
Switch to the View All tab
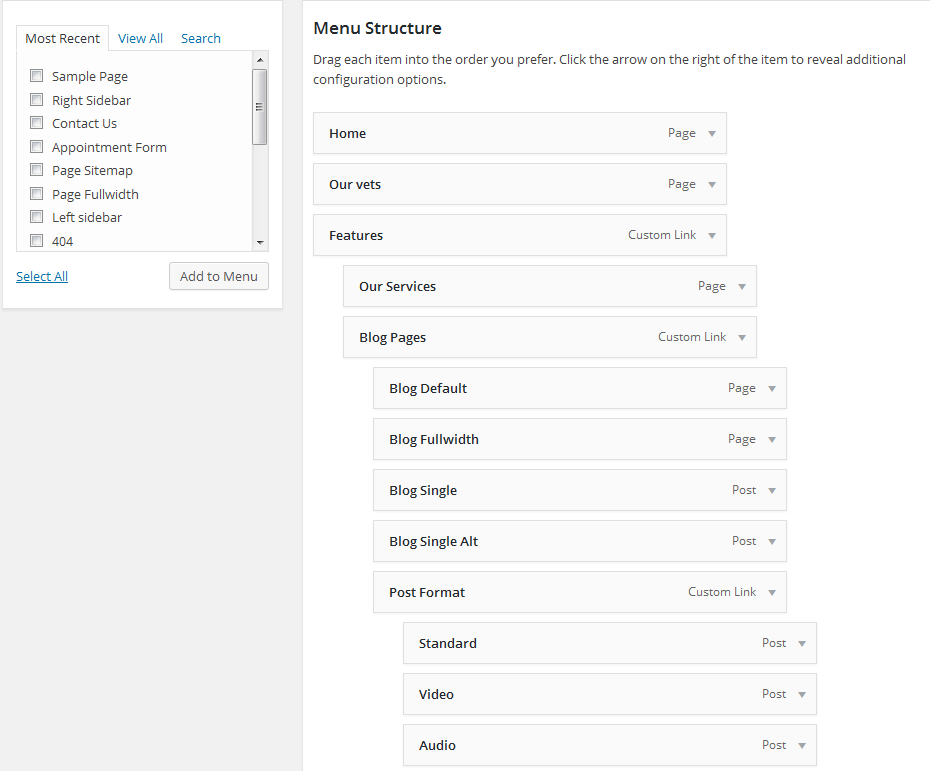coord(140,39)
